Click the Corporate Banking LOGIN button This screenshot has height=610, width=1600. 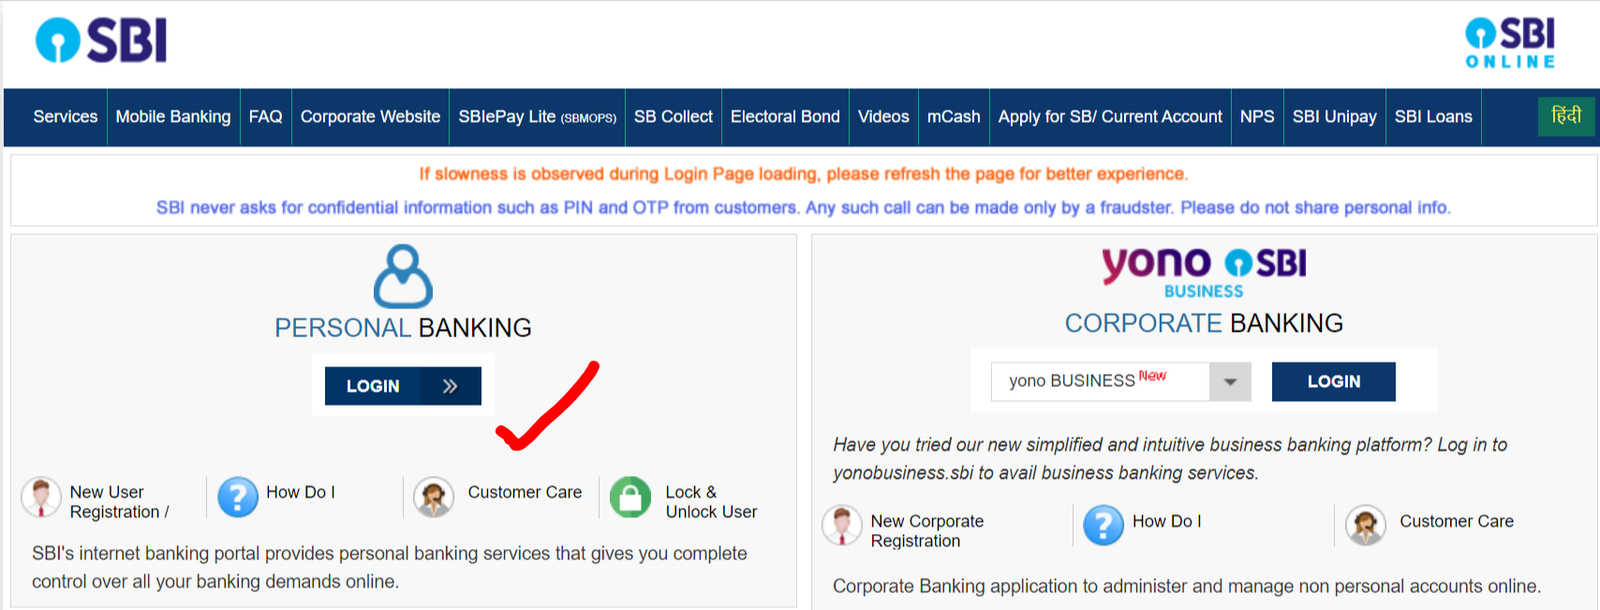point(1333,382)
